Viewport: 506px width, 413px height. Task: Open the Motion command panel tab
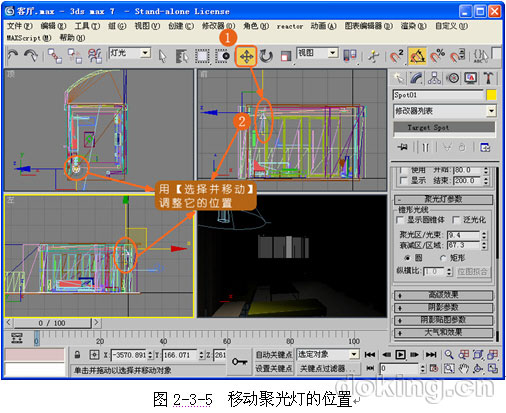click(x=453, y=78)
